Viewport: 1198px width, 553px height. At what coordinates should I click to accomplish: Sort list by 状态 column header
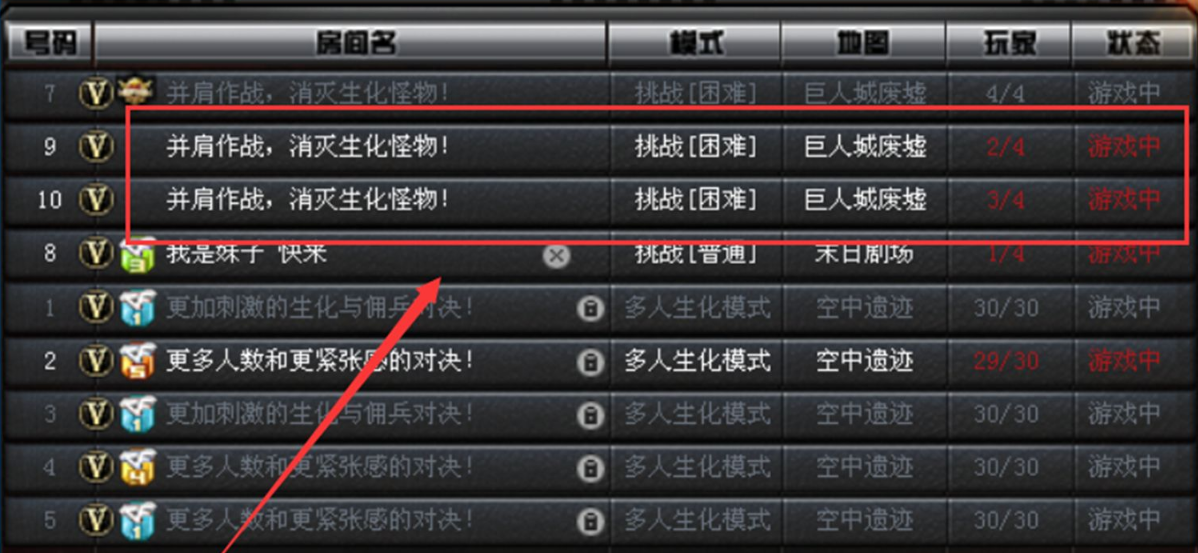(1134, 43)
